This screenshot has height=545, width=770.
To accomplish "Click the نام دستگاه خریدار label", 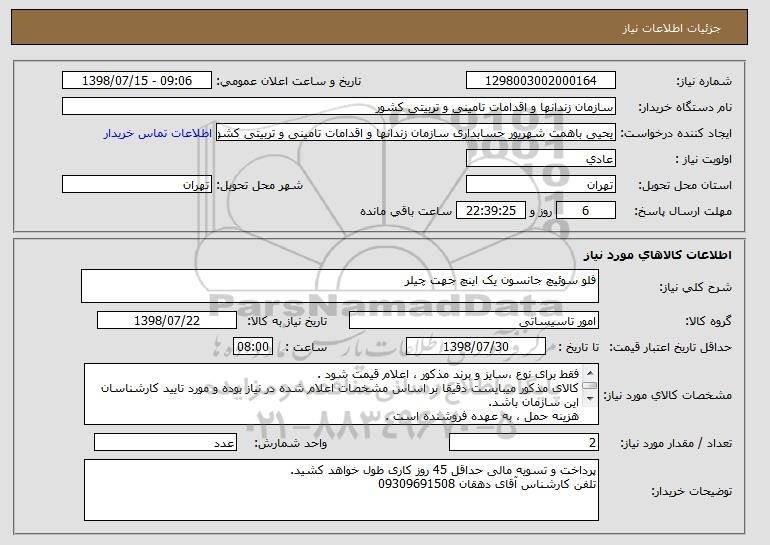I will pyautogui.click(x=685, y=108).
